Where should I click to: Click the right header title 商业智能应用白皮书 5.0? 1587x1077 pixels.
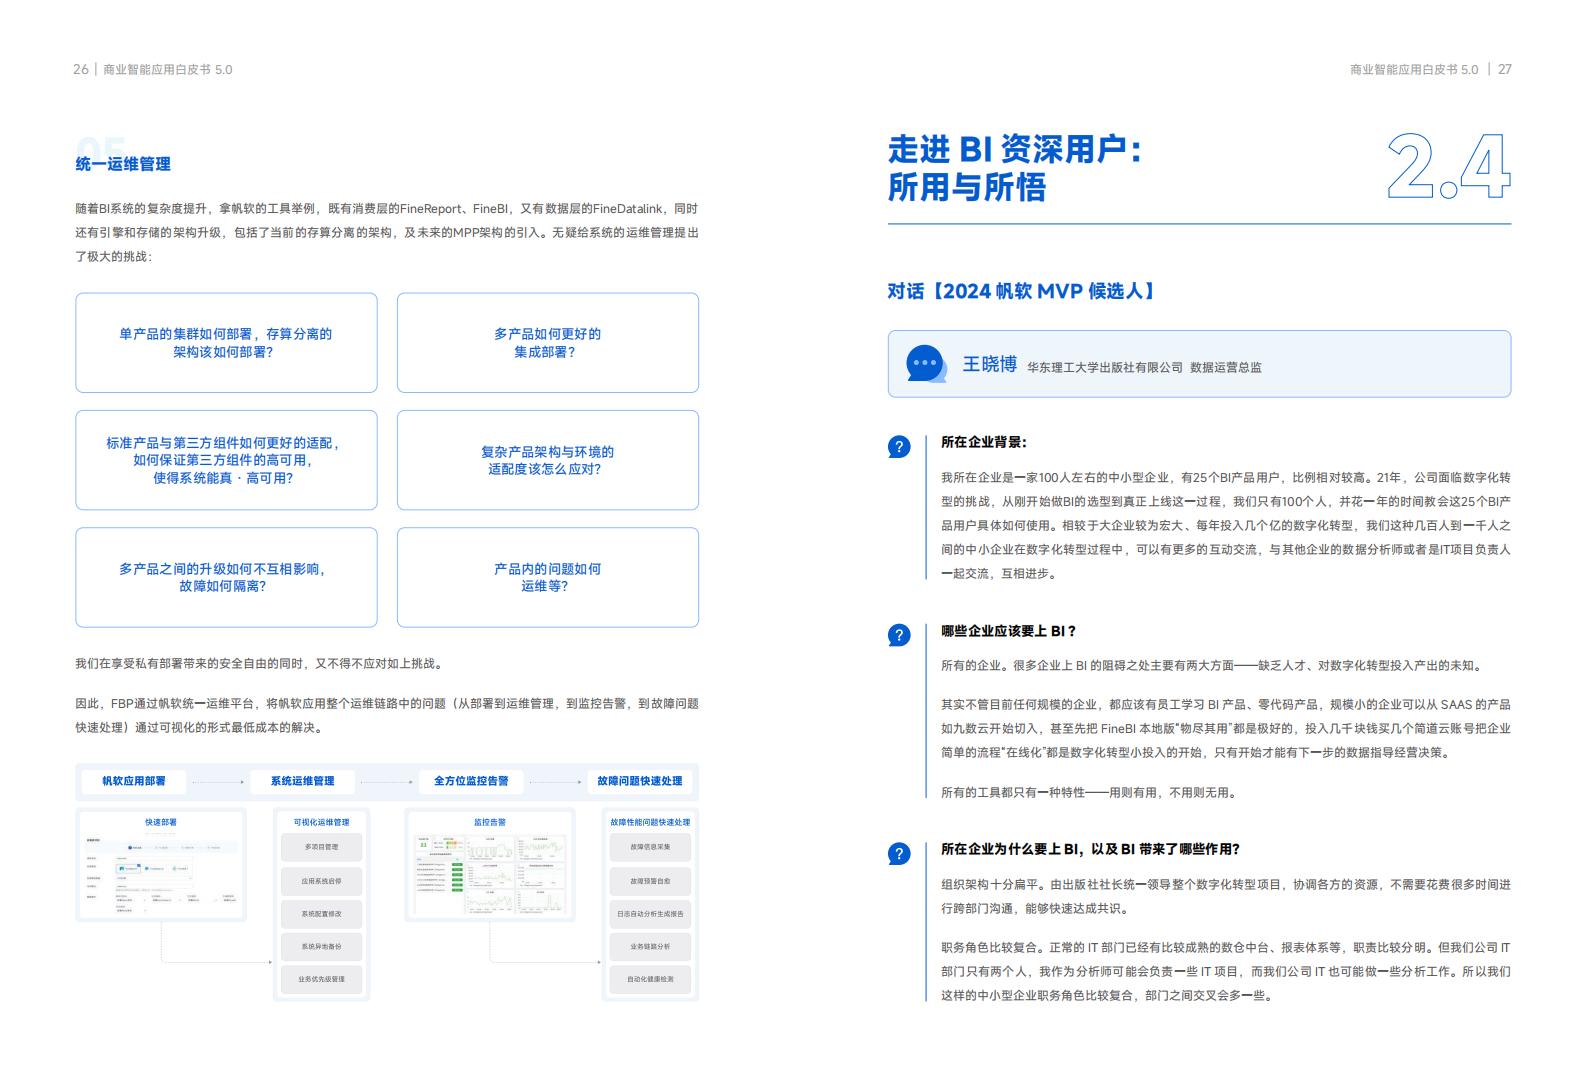1414,69
